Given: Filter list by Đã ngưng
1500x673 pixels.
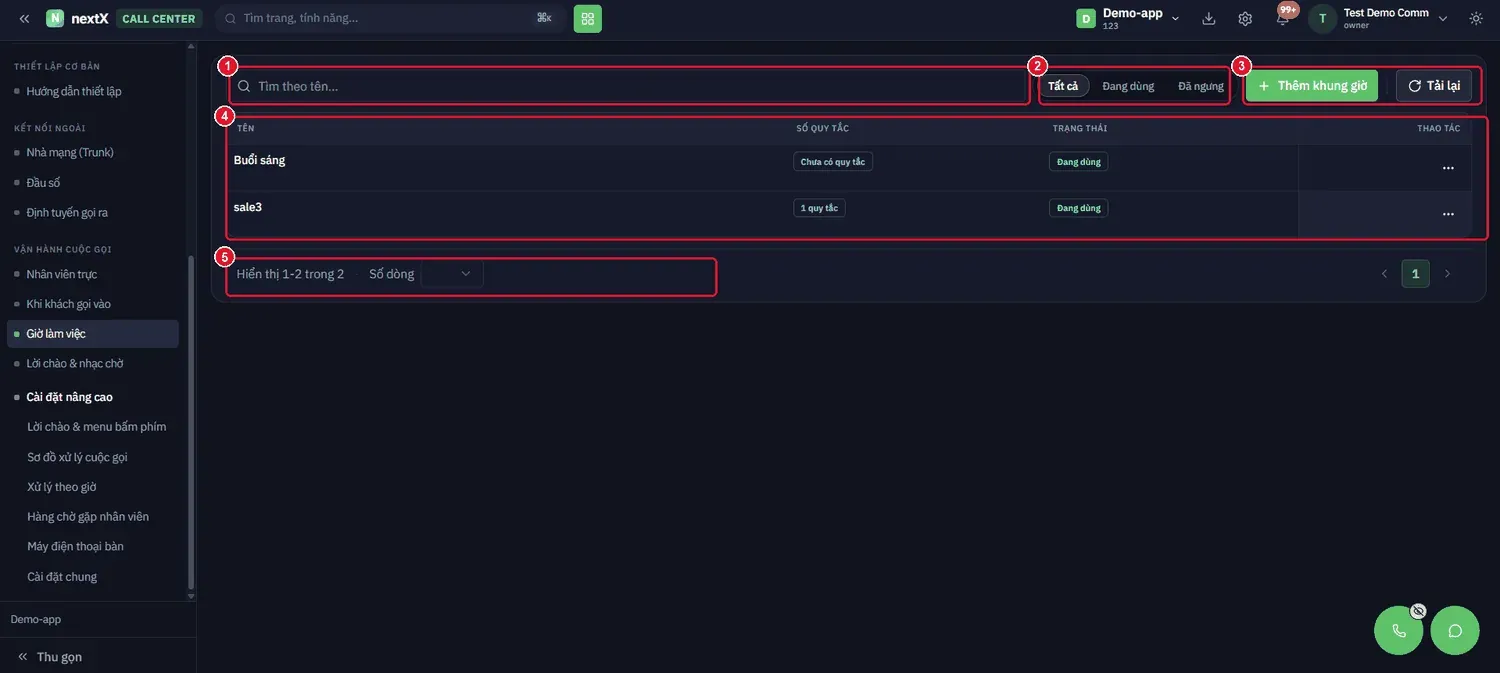Looking at the screenshot, I should pyautogui.click(x=1201, y=86).
